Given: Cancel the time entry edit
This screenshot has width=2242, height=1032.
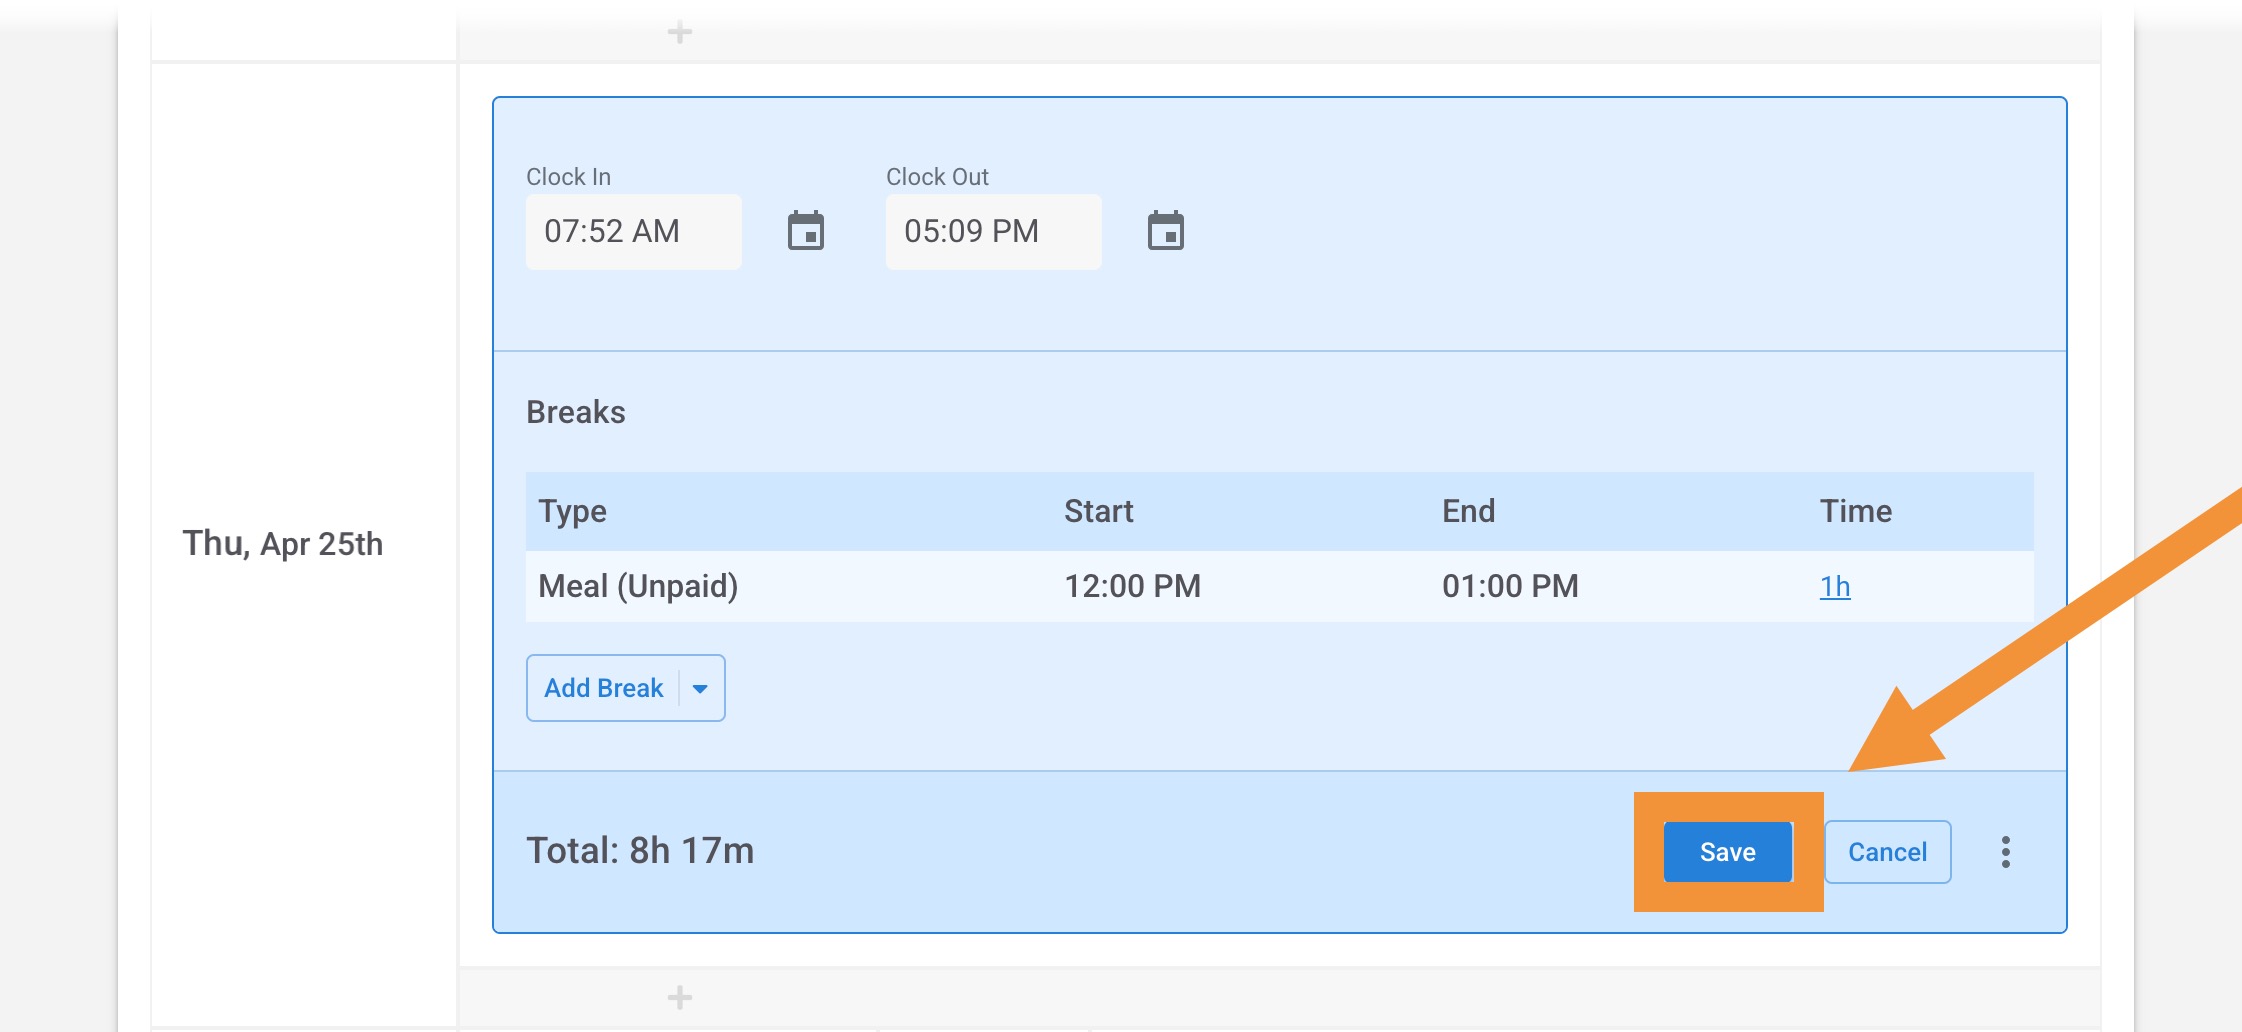Looking at the screenshot, I should 1888,852.
